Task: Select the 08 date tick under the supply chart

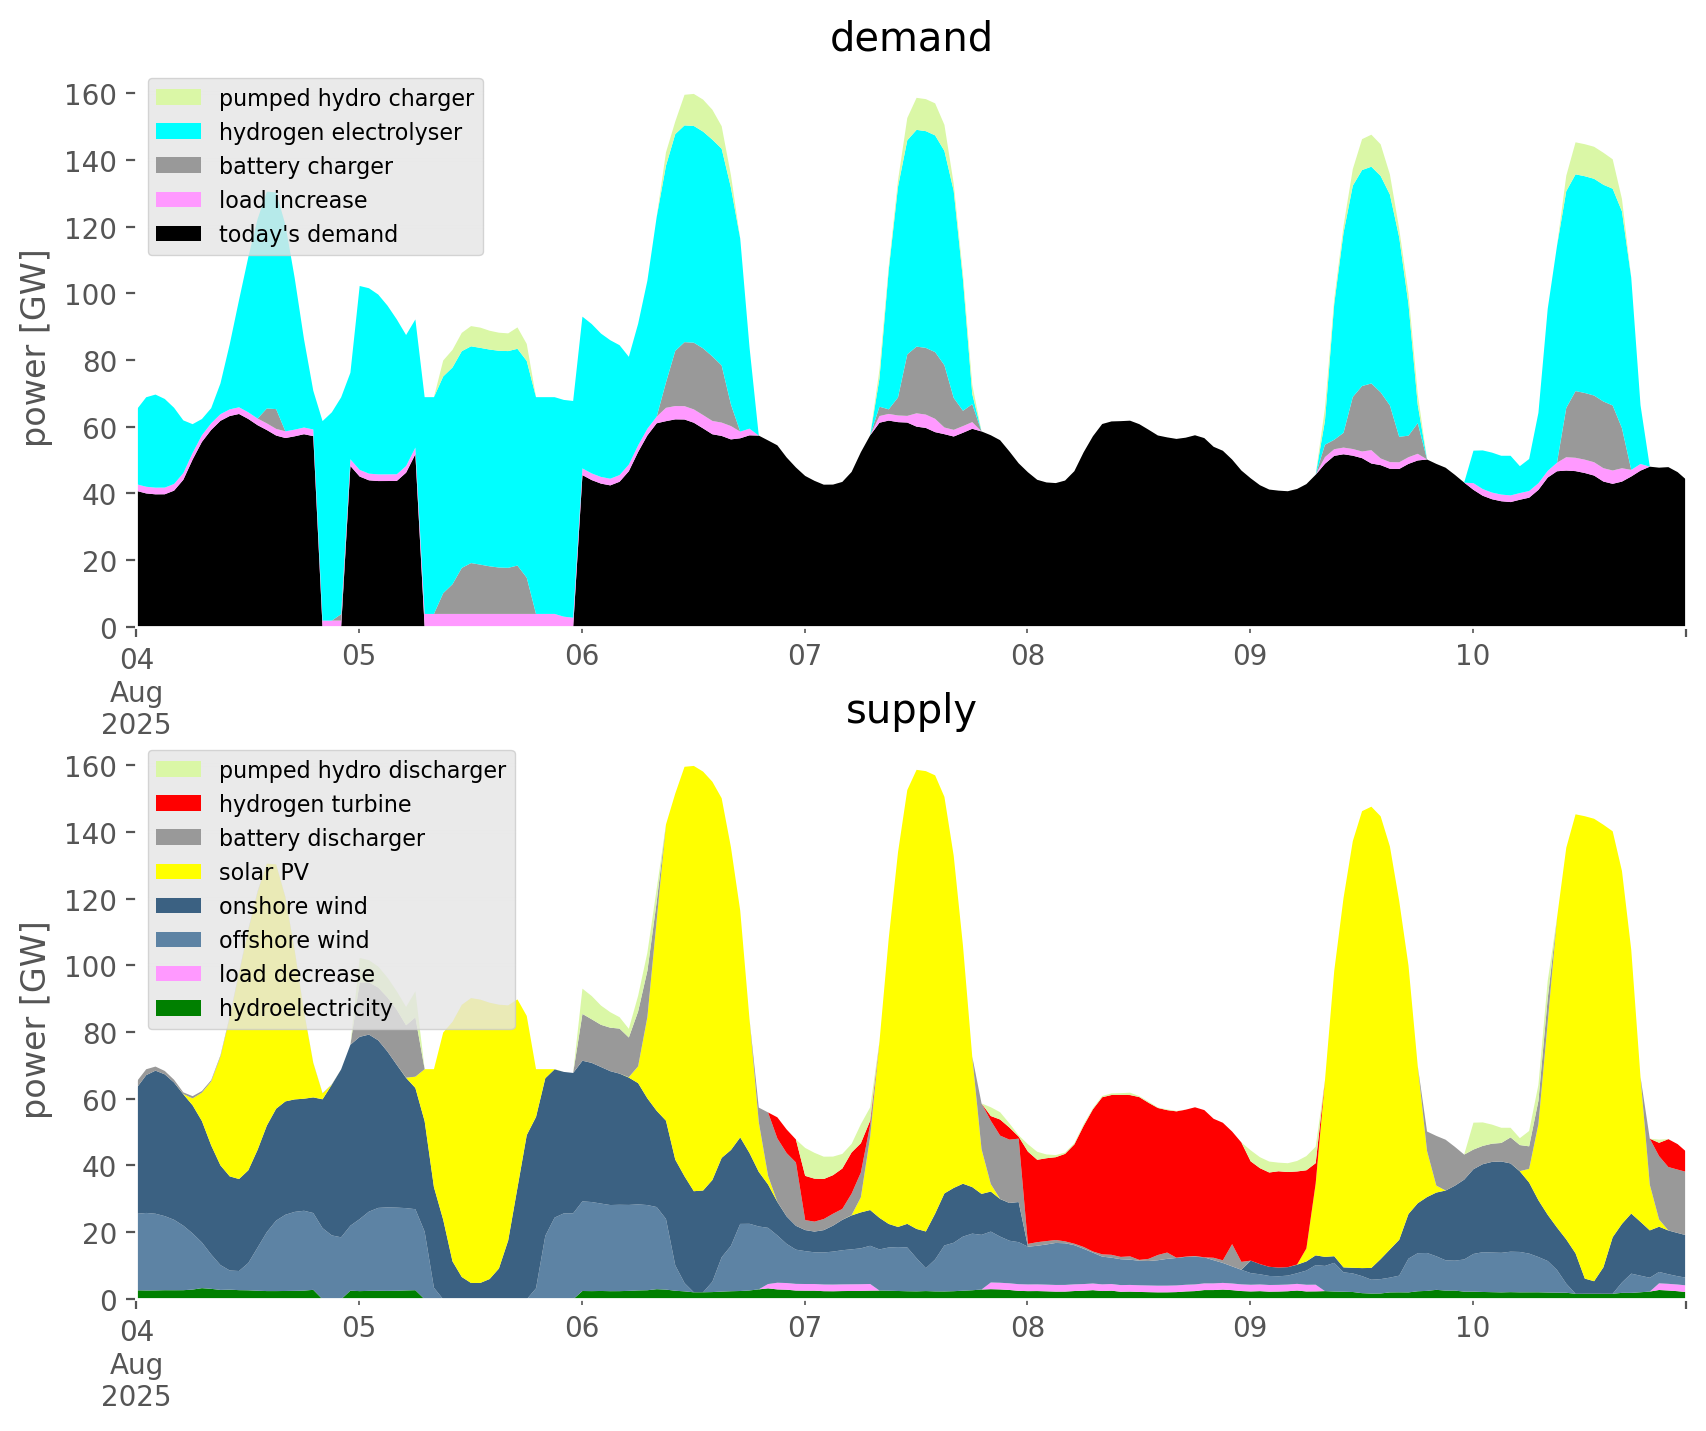Action: click(1027, 1329)
